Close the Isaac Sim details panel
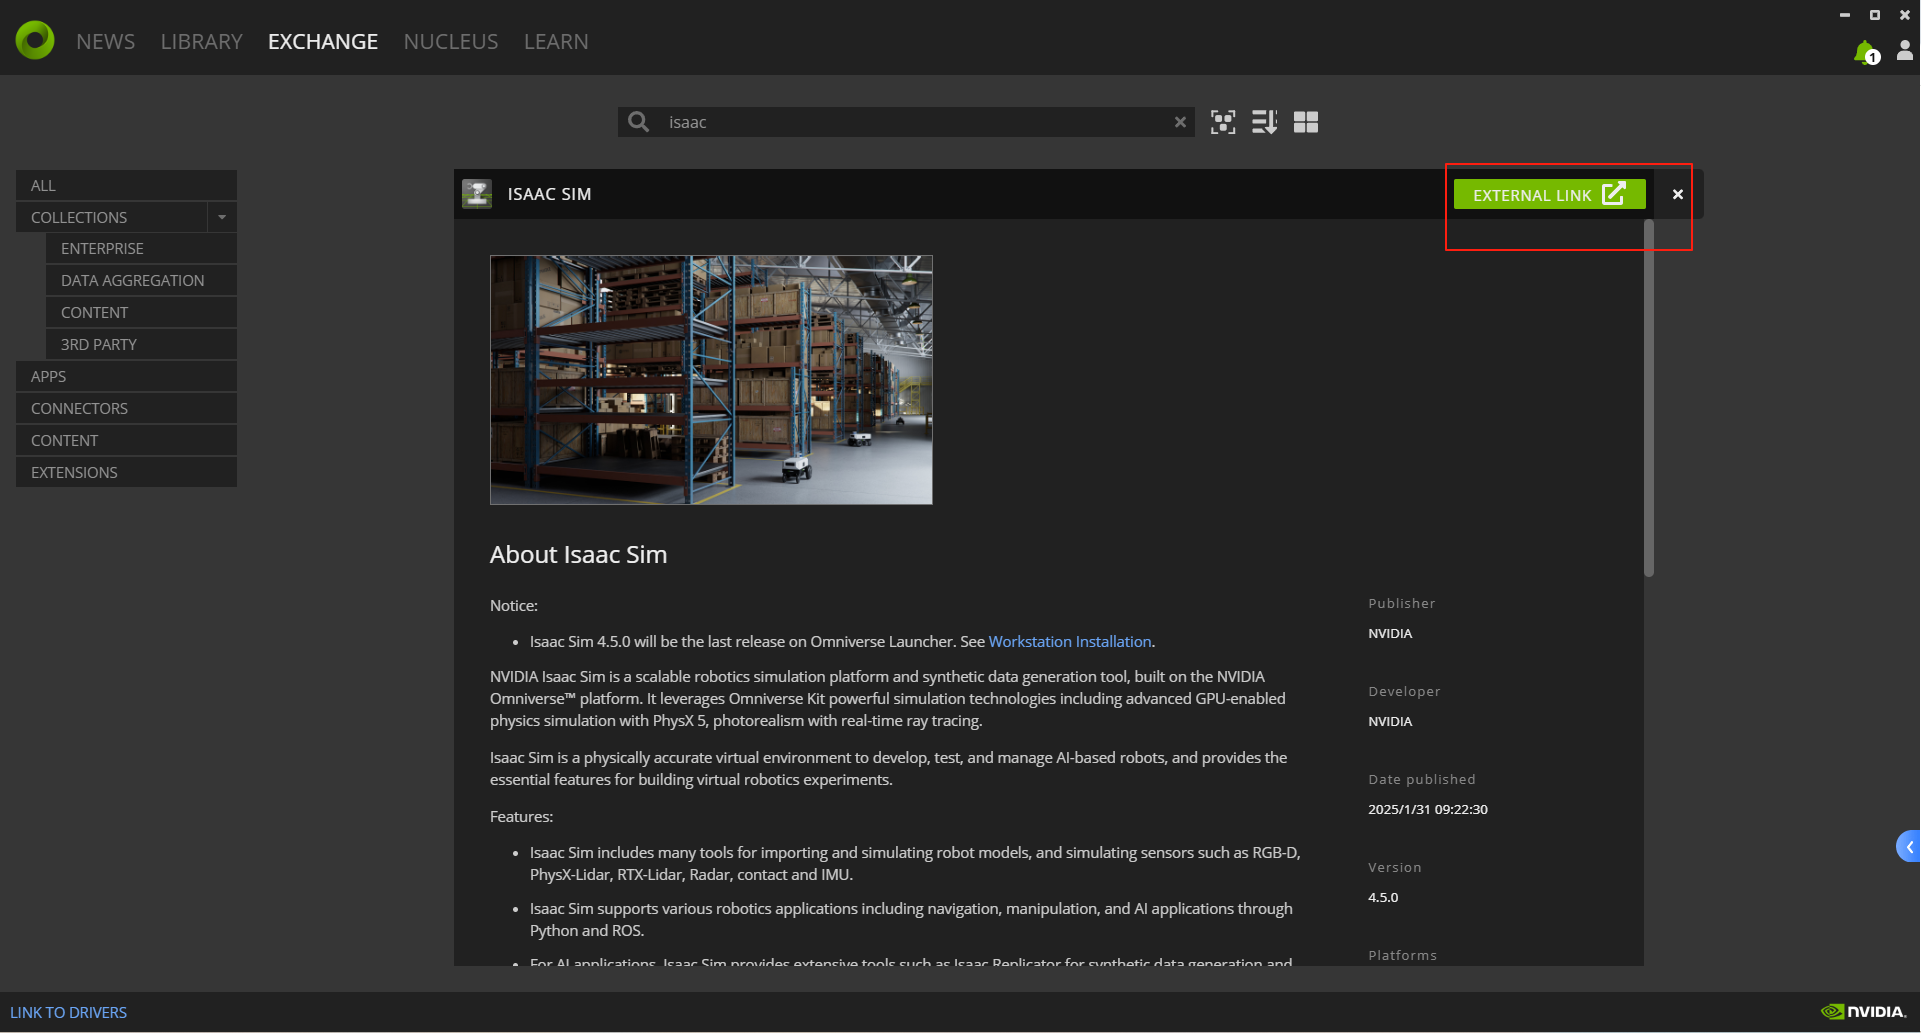This screenshot has height=1033, width=1921. click(1676, 194)
